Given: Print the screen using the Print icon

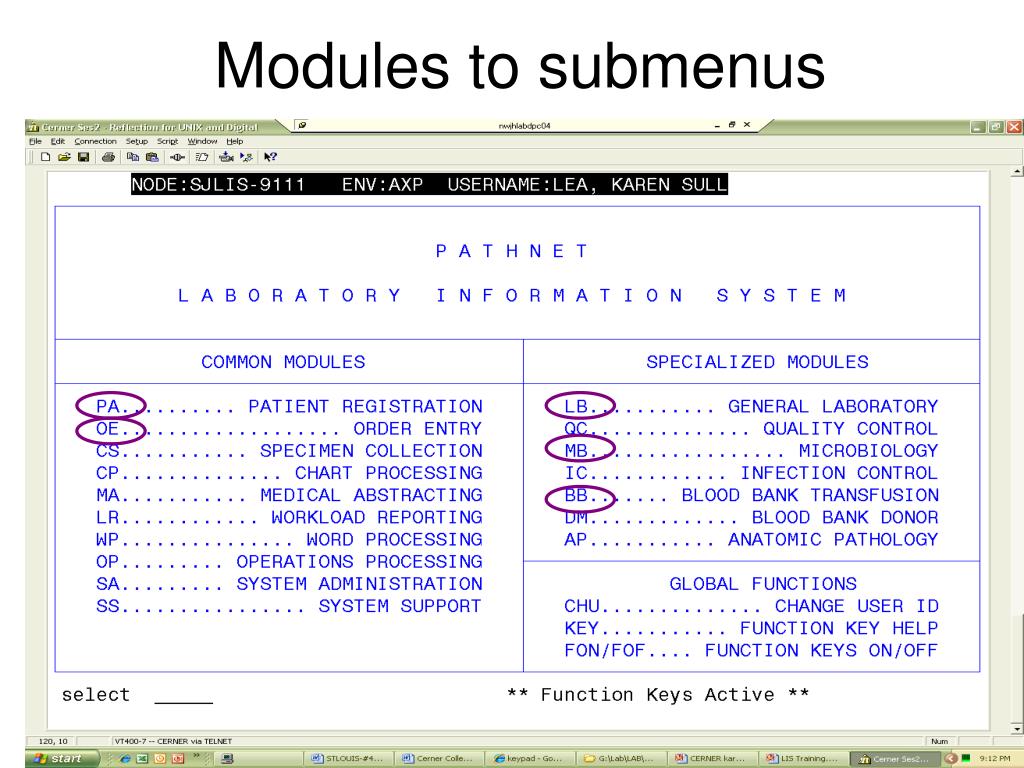Looking at the screenshot, I should coord(110,157).
